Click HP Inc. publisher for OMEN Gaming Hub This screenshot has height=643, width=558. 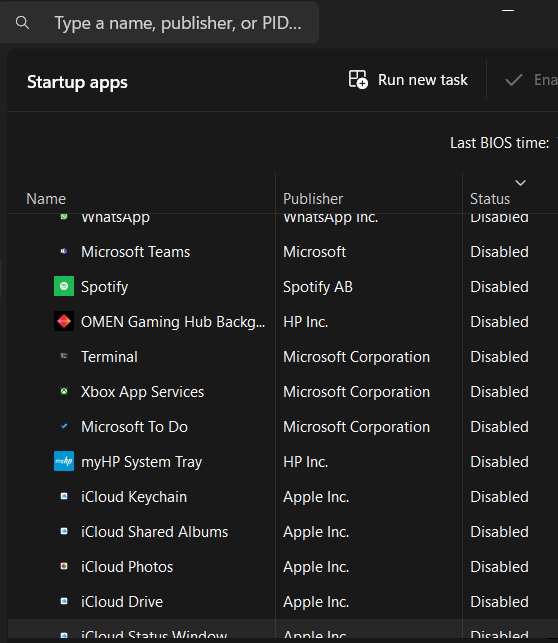pos(306,322)
